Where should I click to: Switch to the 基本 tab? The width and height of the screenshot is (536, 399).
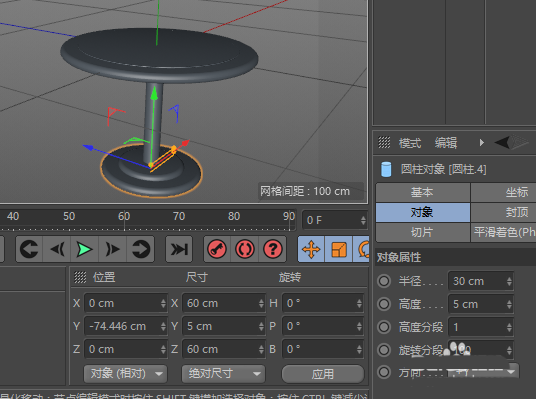coord(423,192)
